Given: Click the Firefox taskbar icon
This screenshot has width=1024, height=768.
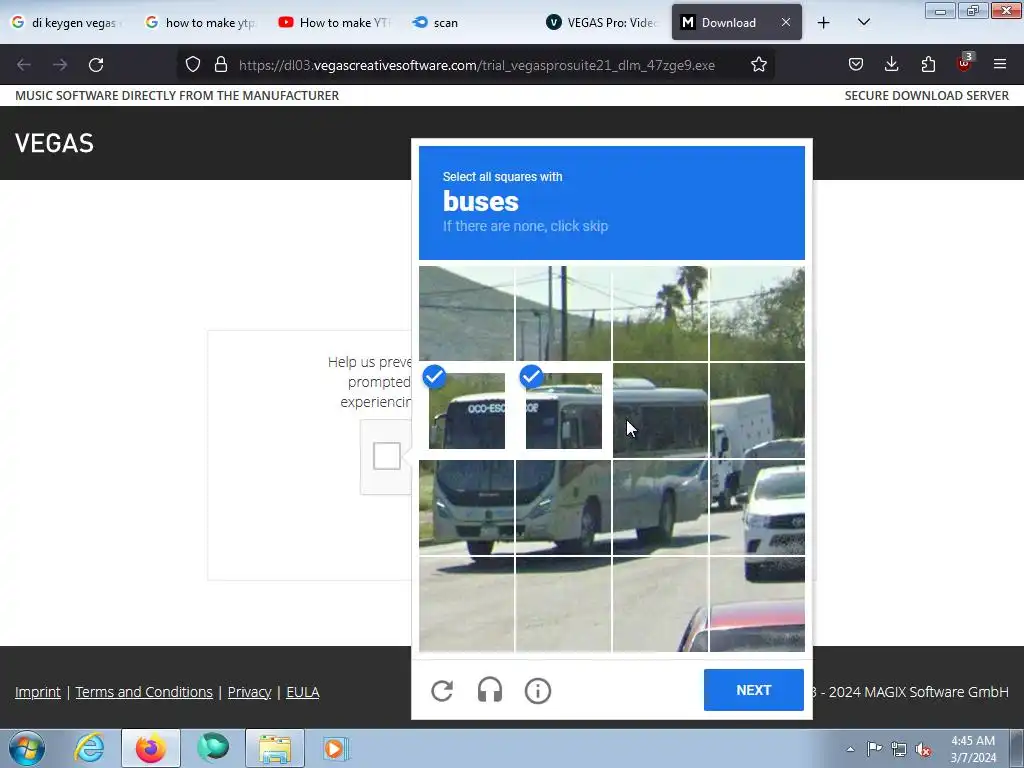Looking at the screenshot, I should pyautogui.click(x=151, y=748).
